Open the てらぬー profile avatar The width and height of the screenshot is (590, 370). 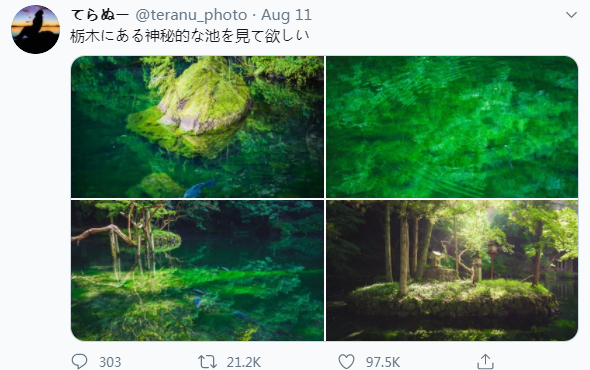(x=36, y=29)
